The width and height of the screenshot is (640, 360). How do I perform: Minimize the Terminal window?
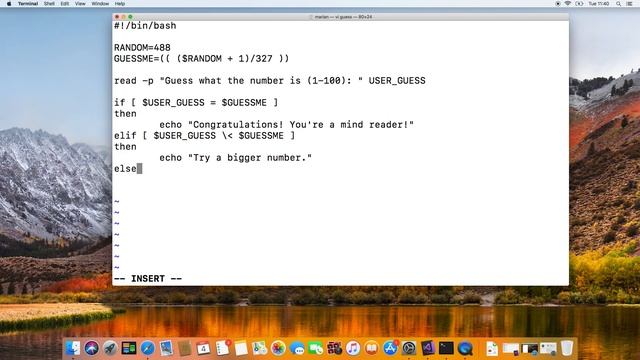click(124, 17)
